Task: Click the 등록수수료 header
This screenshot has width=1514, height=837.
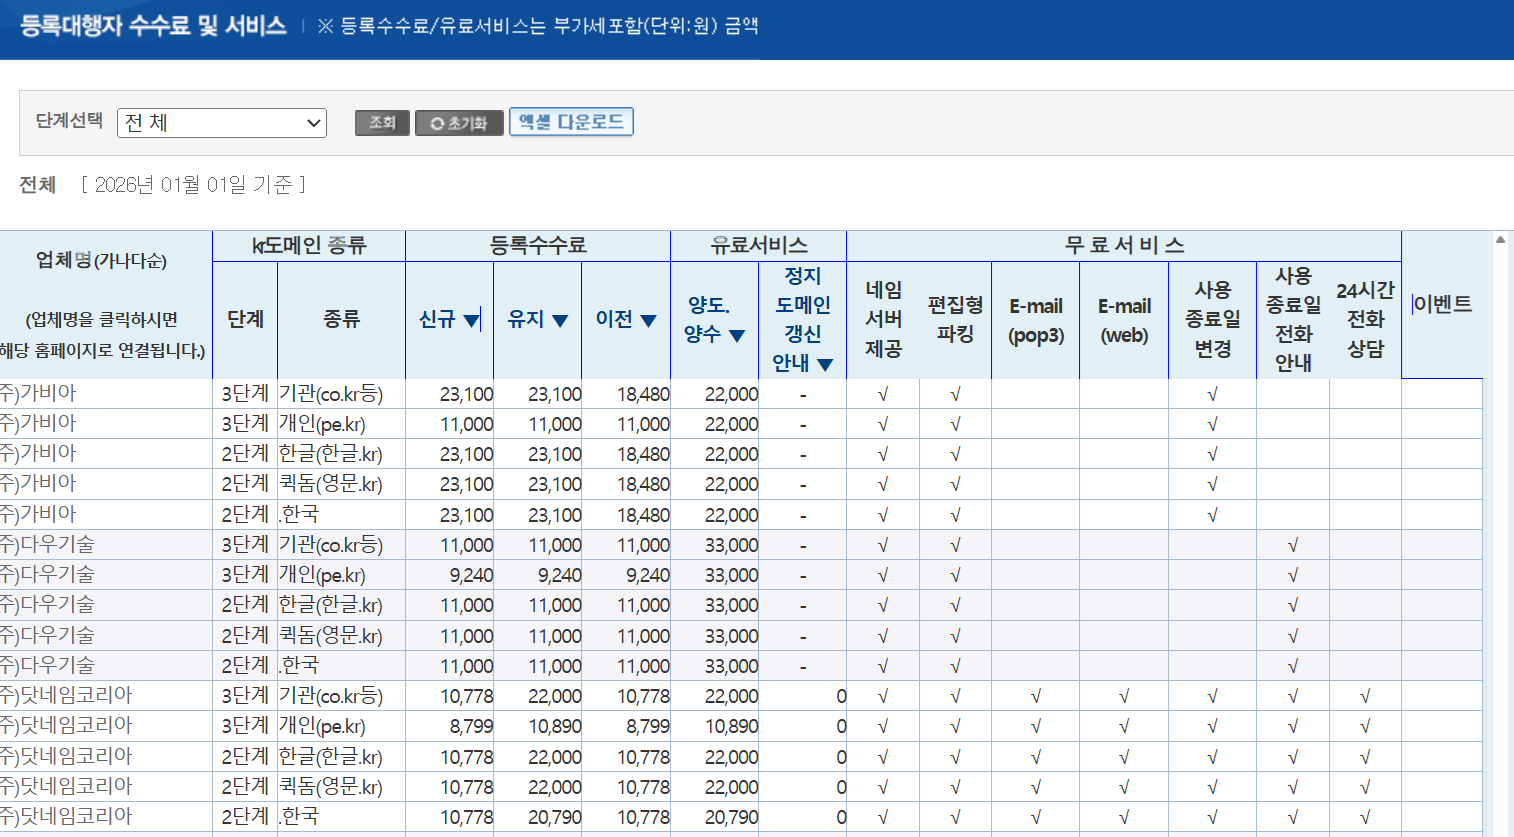Action: coord(538,246)
